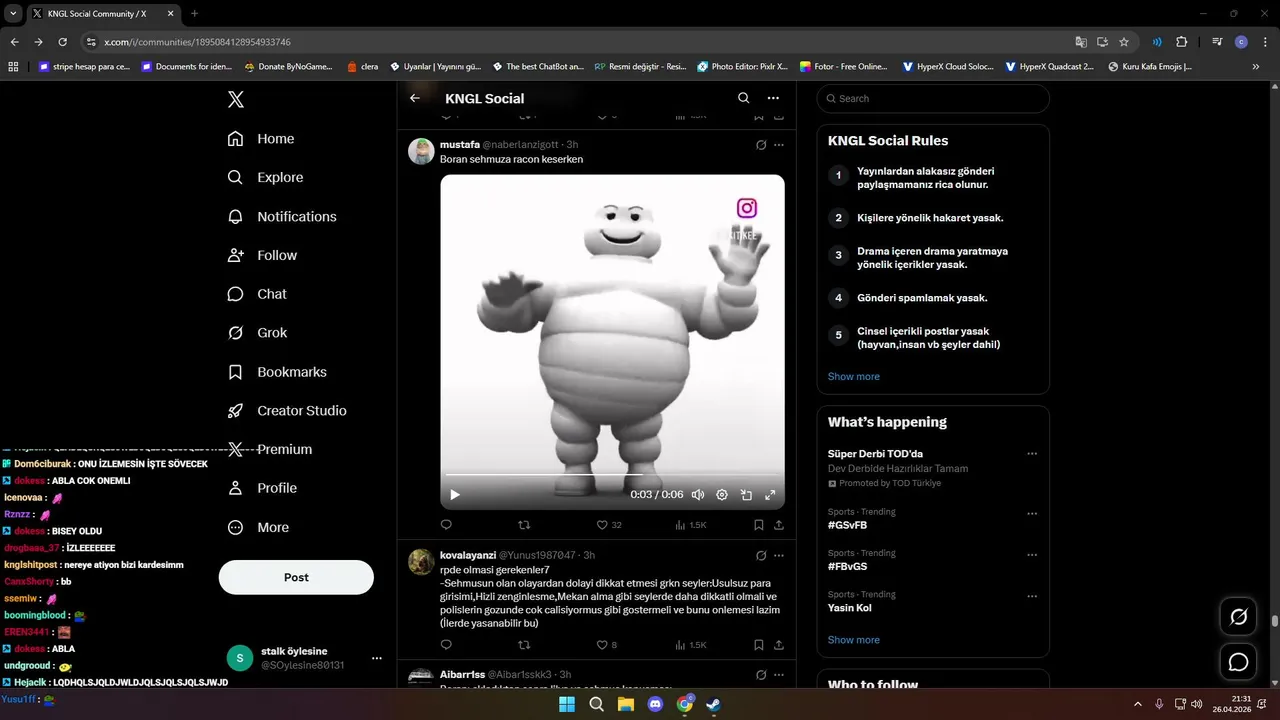The image size is (1280, 720).
Task: Reply to kovalayanzi's post
Action: coord(446,645)
